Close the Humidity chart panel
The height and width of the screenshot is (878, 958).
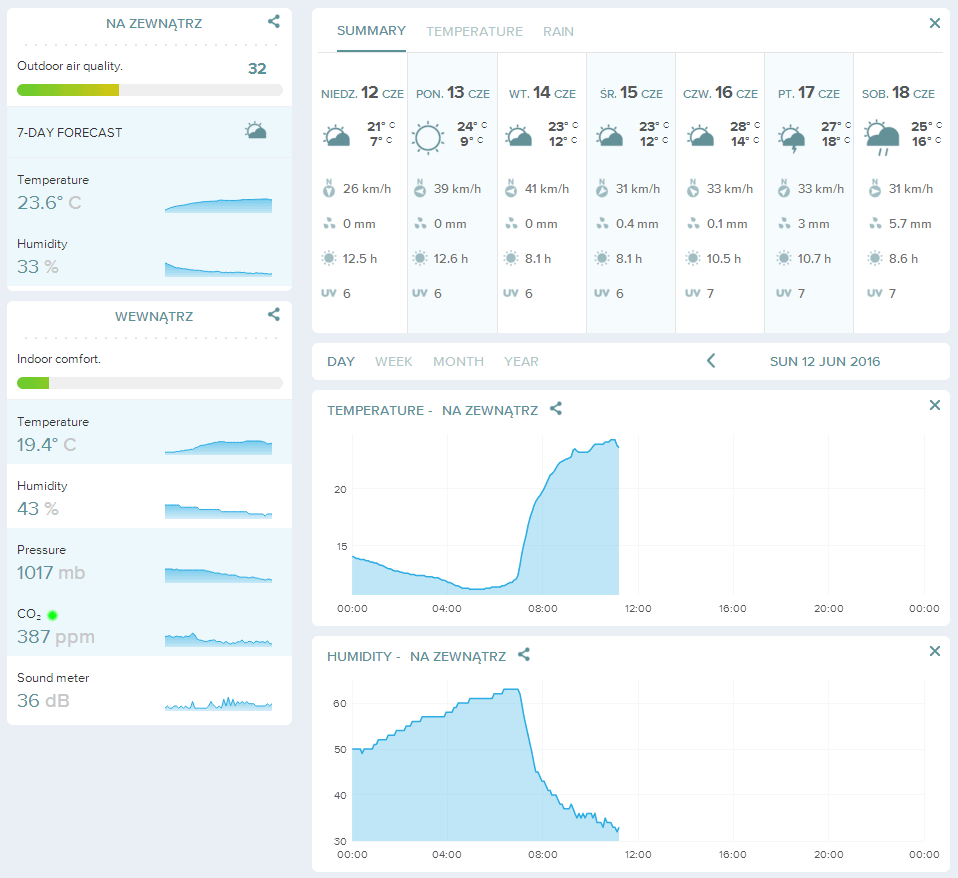coord(935,651)
